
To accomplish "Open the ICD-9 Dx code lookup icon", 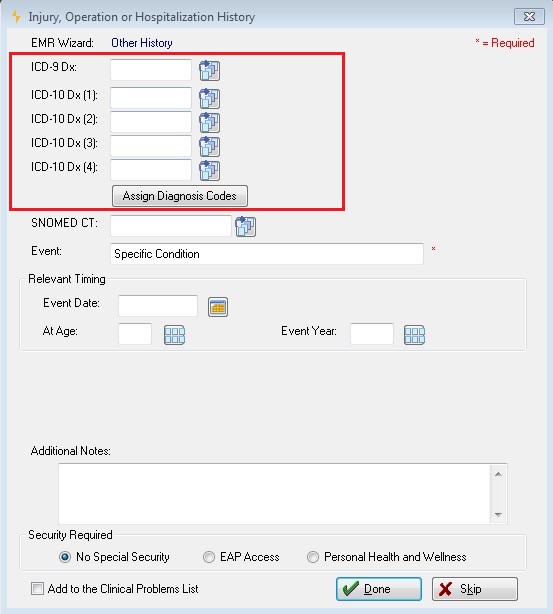I will point(210,70).
